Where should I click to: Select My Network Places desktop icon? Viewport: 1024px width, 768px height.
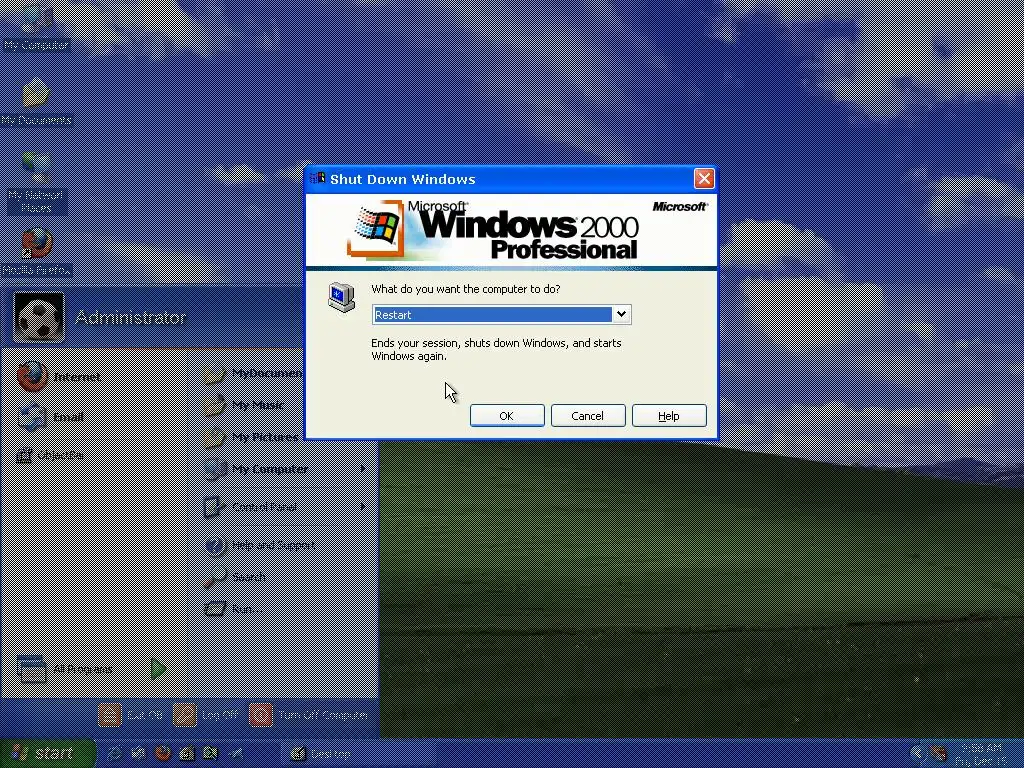pyautogui.click(x=36, y=183)
